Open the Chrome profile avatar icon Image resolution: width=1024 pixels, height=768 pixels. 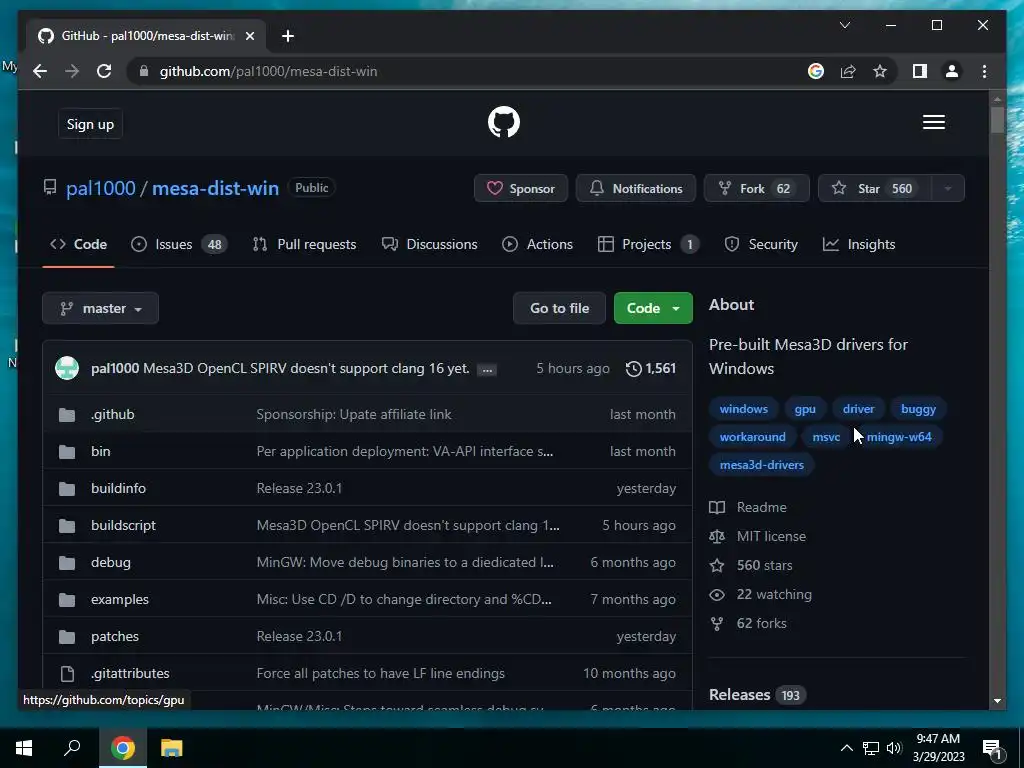click(x=952, y=71)
